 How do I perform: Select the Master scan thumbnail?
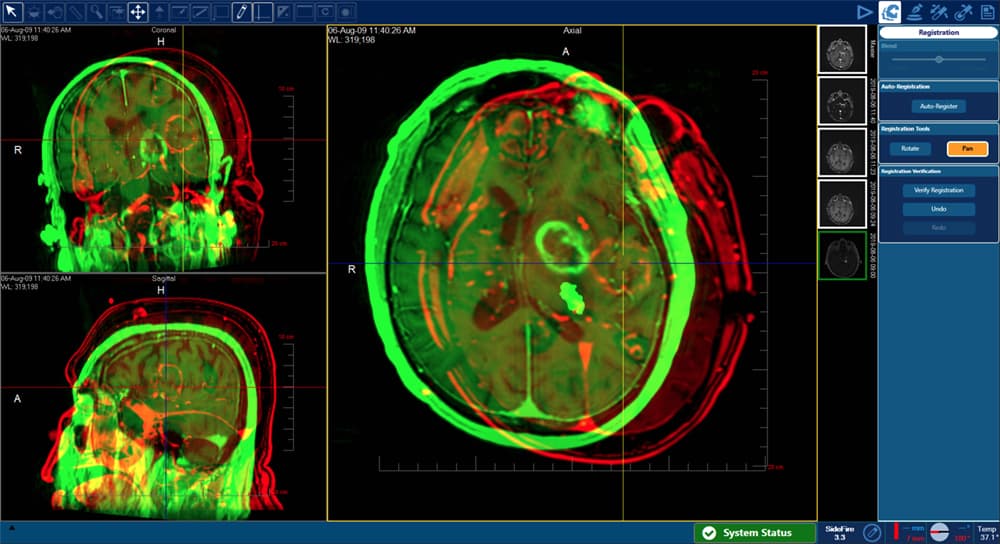(x=842, y=50)
